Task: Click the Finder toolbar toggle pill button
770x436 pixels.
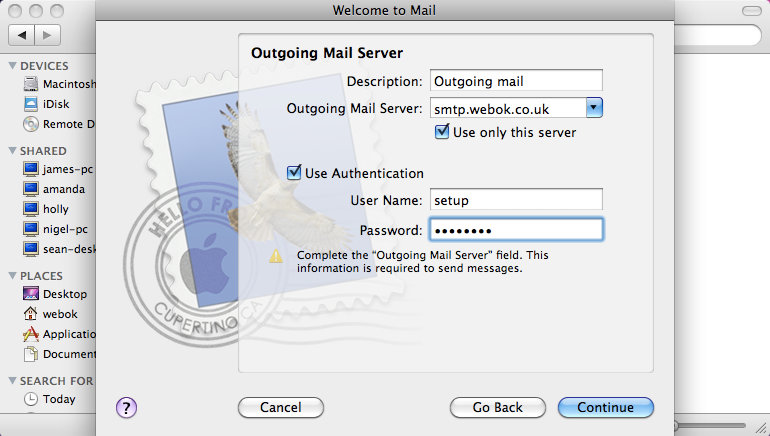Action: pyautogui.click(x=751, y=10)
